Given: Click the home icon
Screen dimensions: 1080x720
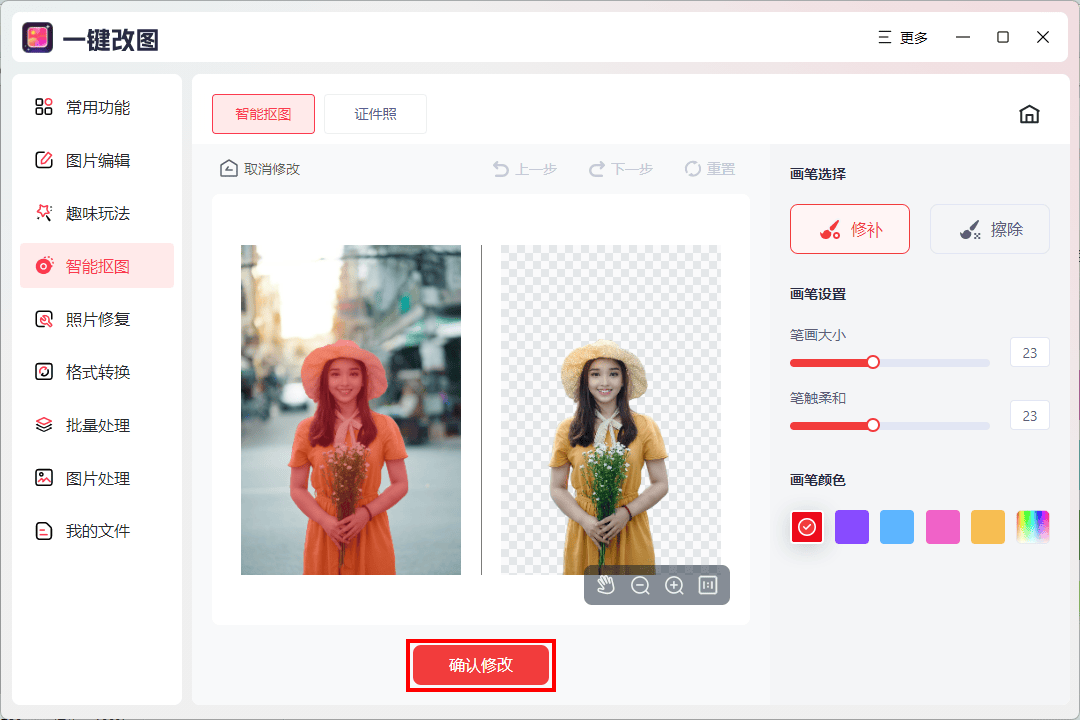Looking at the screenshot, I should (x=1029, y=114).
